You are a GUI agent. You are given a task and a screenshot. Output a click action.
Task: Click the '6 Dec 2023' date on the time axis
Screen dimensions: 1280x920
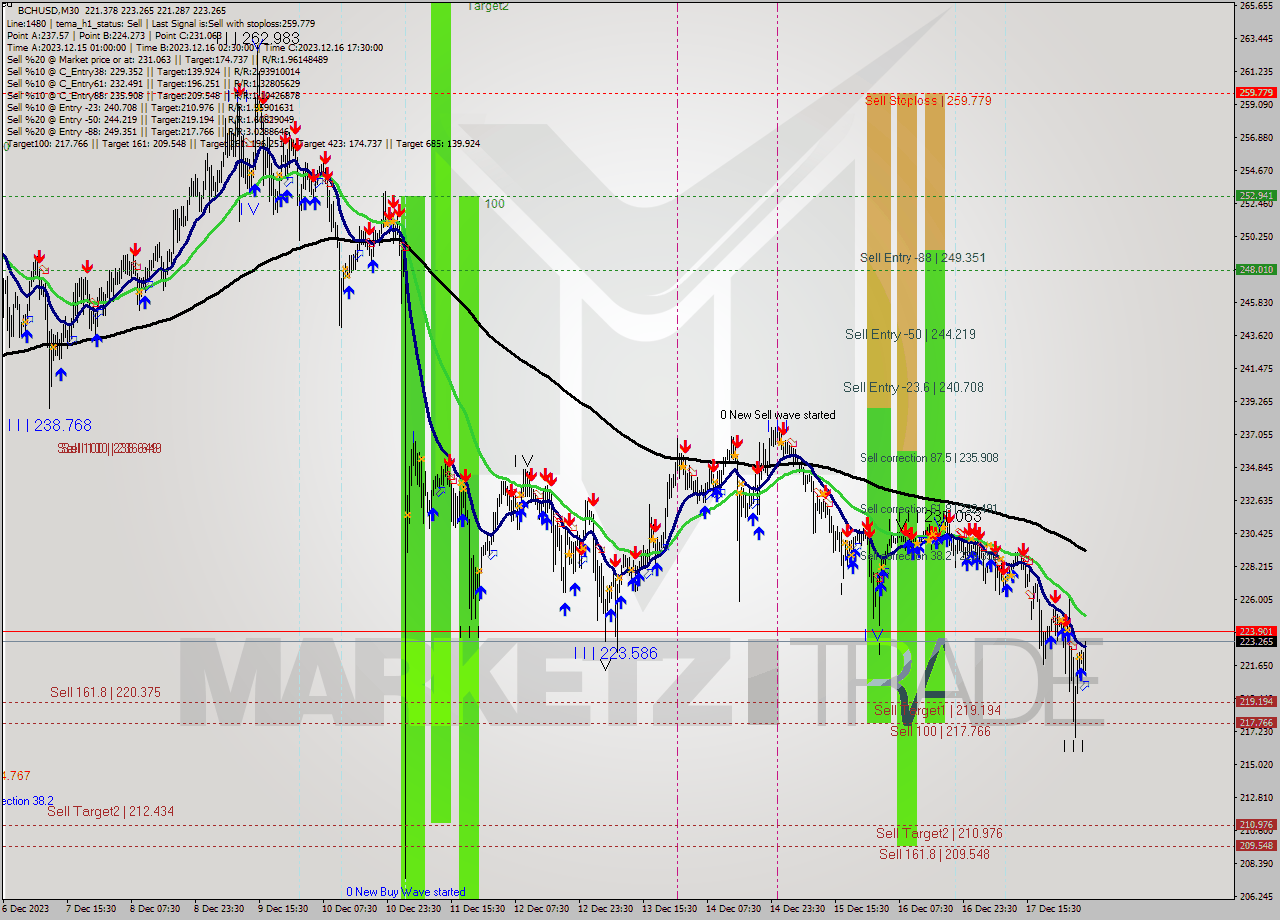[23, 909]
